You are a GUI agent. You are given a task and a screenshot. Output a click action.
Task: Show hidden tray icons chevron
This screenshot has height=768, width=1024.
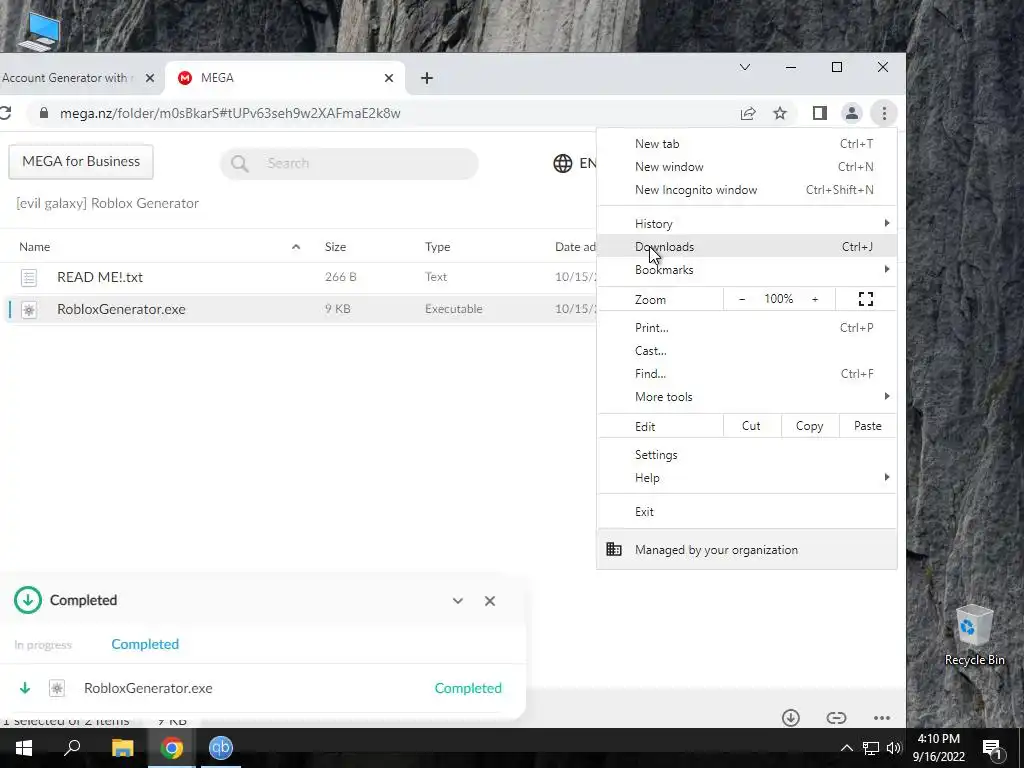point(846,748)
